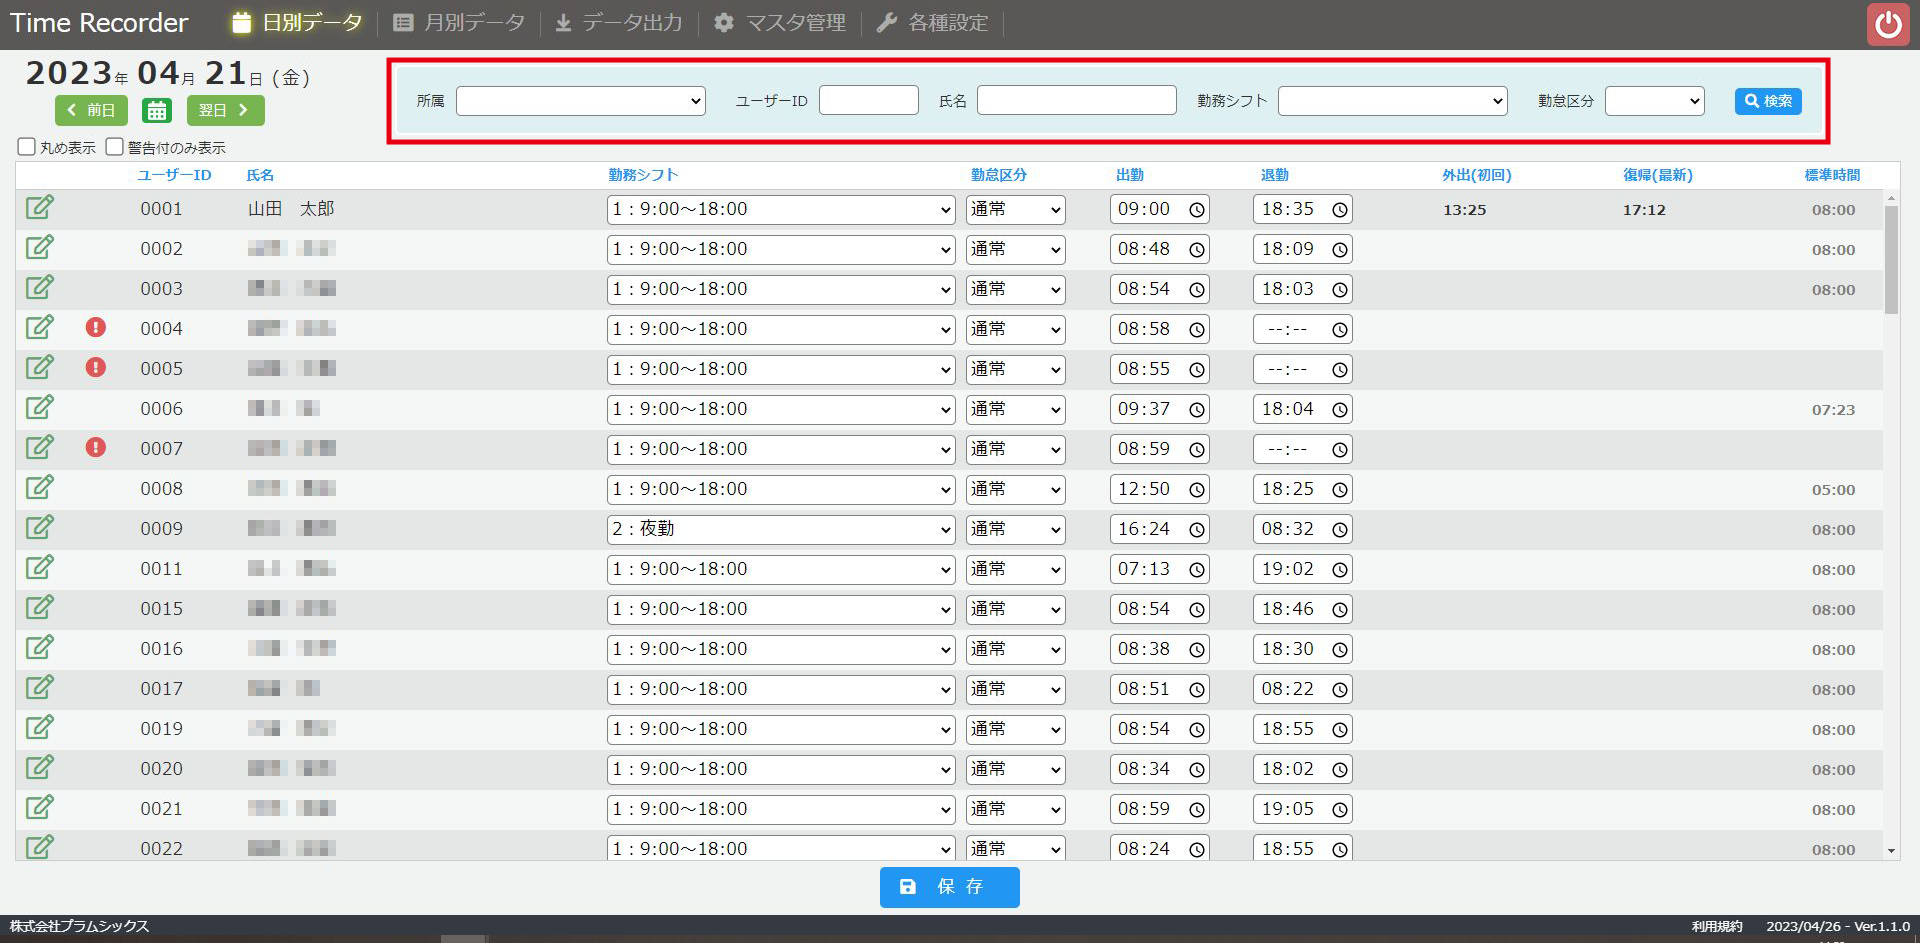Sort by 氏名 column header
The width and height of the screenshot is (1920, 943).
(x=260, y=175)
